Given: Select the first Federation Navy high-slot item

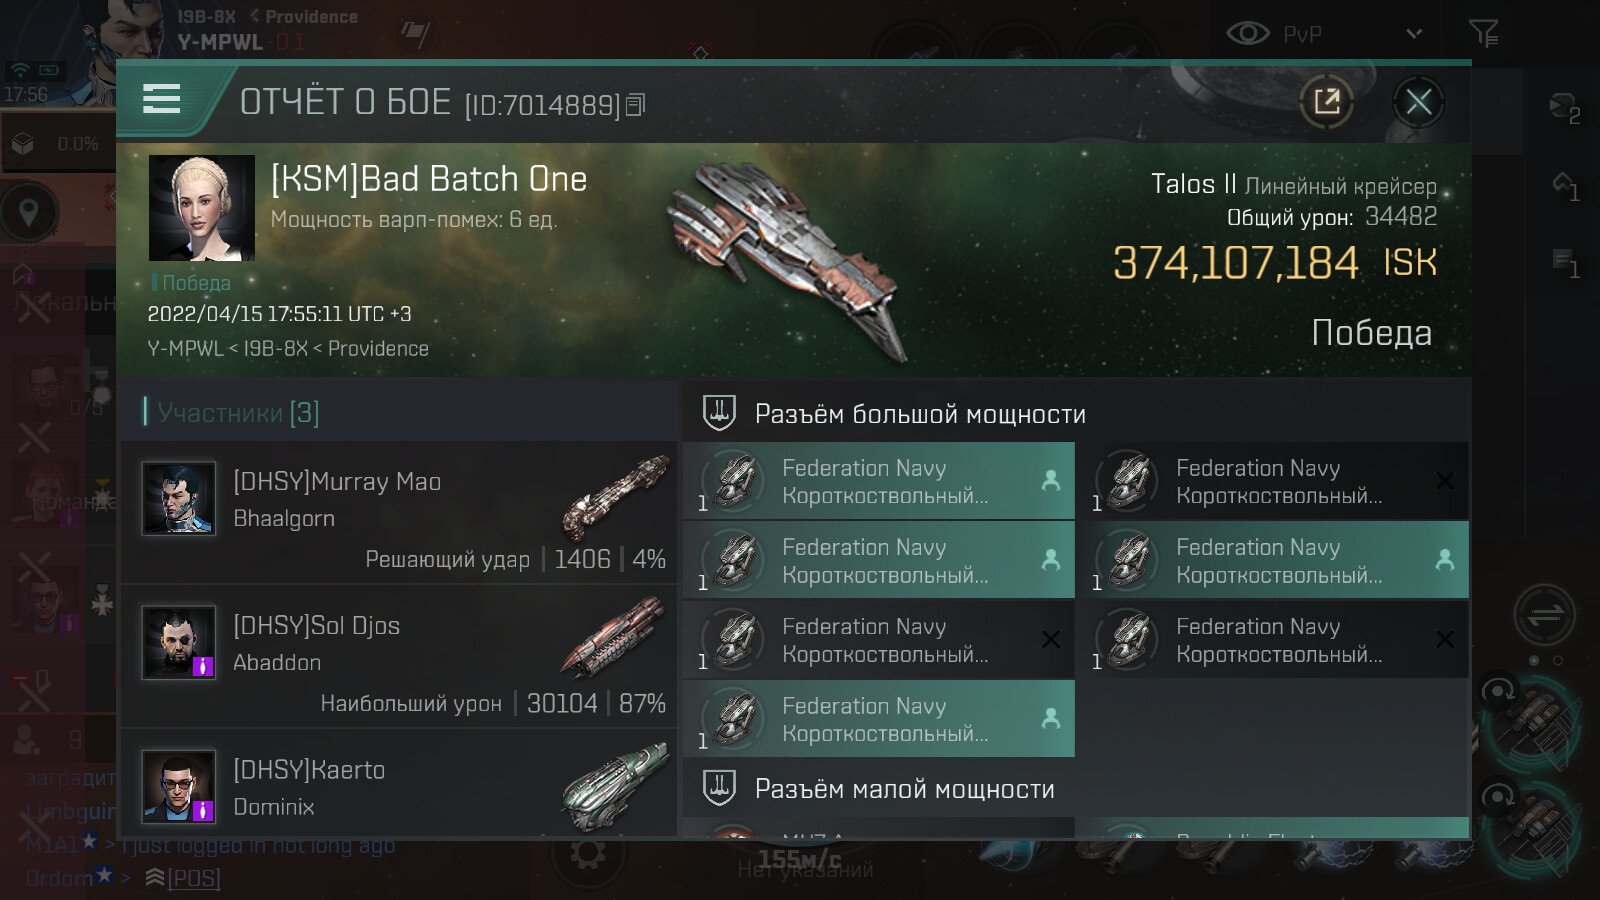Looking at the screenshot, I should tap(878, 481).
